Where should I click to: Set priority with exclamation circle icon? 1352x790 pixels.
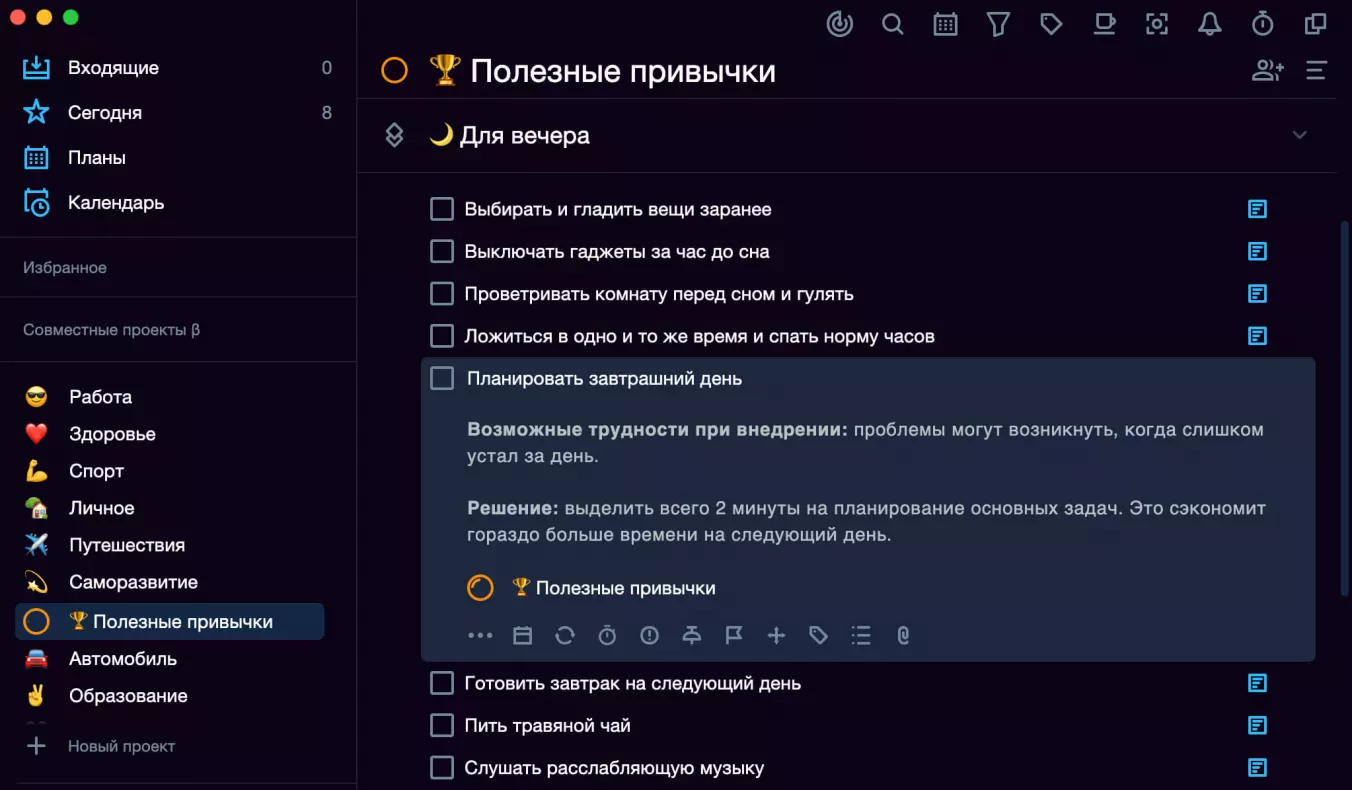click(x=649, y=635)
